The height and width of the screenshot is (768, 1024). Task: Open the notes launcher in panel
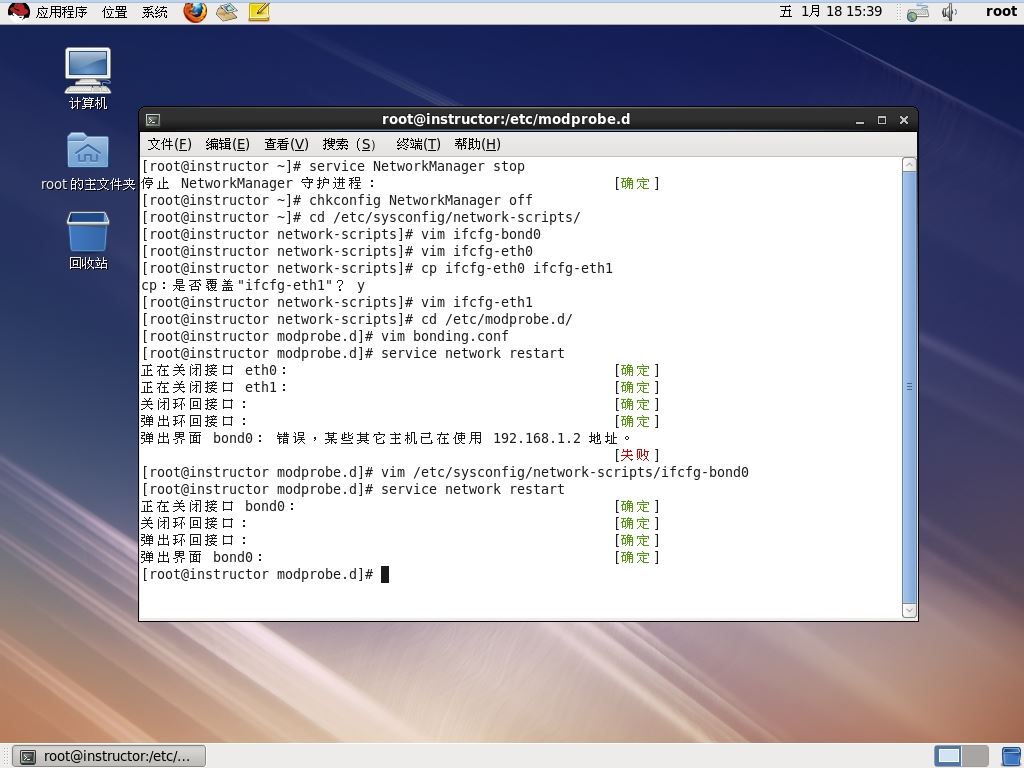click(x=259, y=12)
